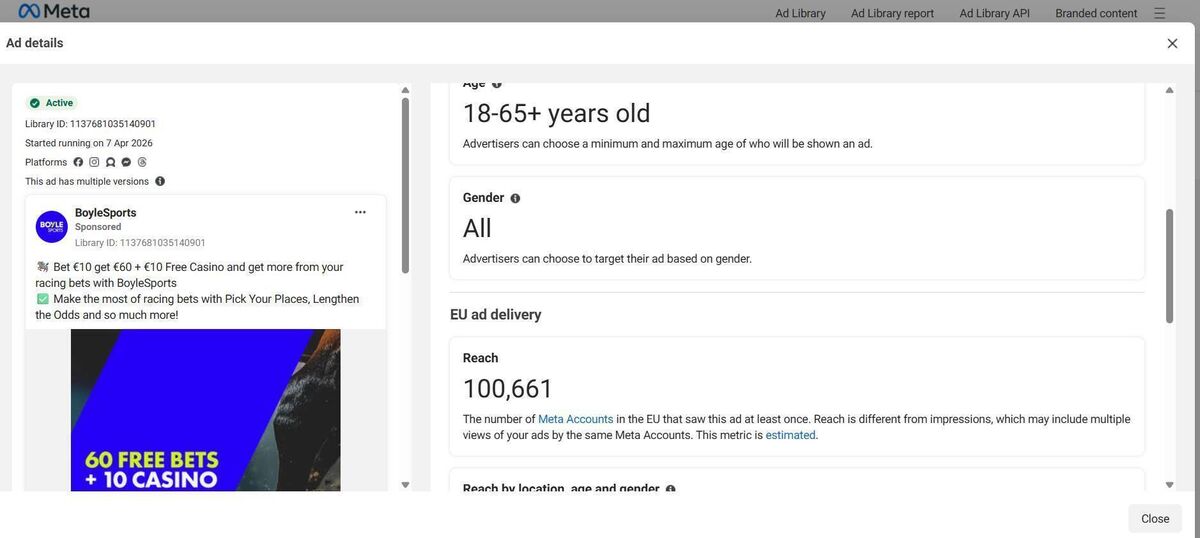This screenshot has width=1200, height=538.
Task: Click the Instagram platform icon
Action: click(94, 162)
